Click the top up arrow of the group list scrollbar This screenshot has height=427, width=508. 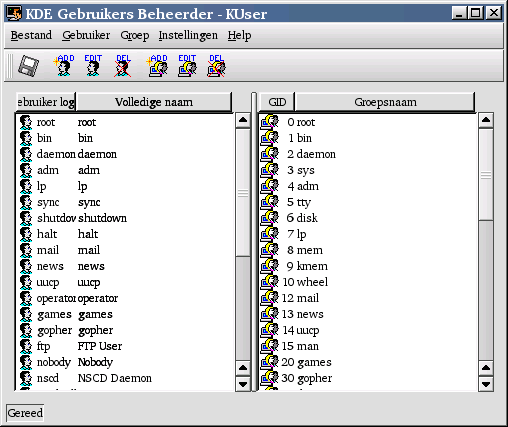tap(486, 120)
